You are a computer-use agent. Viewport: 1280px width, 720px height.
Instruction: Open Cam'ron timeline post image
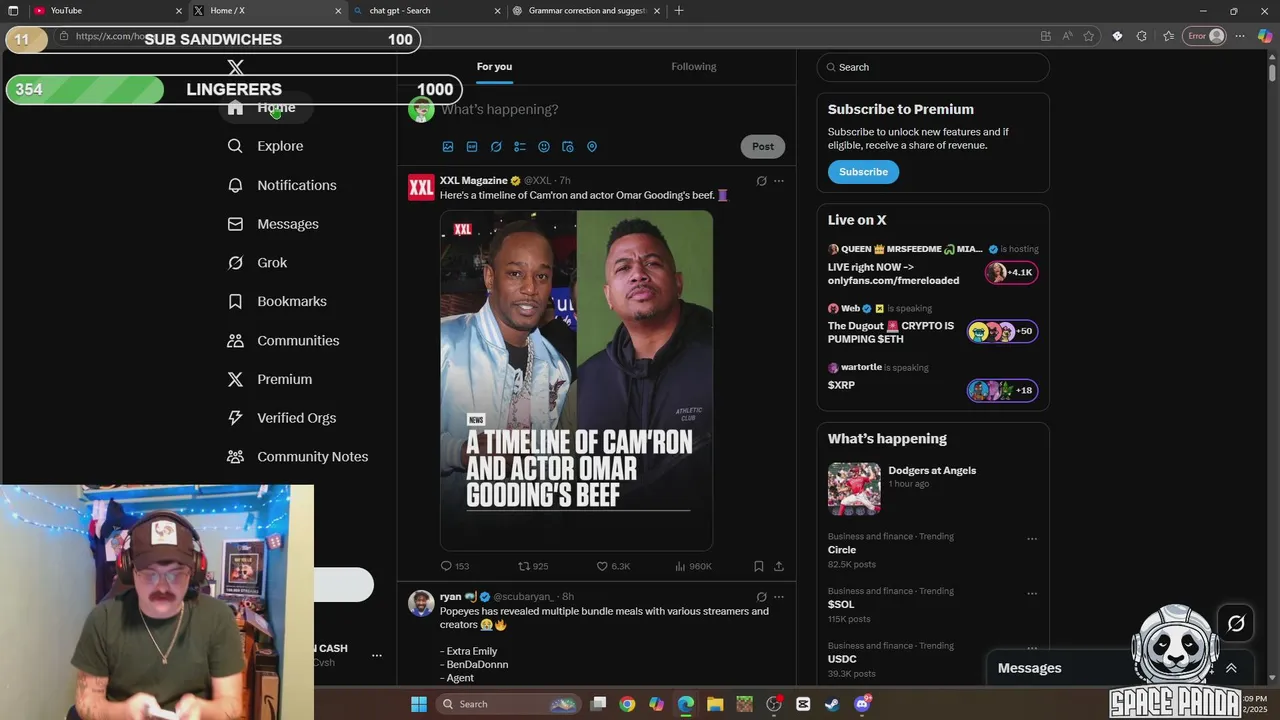click(576, 380)
